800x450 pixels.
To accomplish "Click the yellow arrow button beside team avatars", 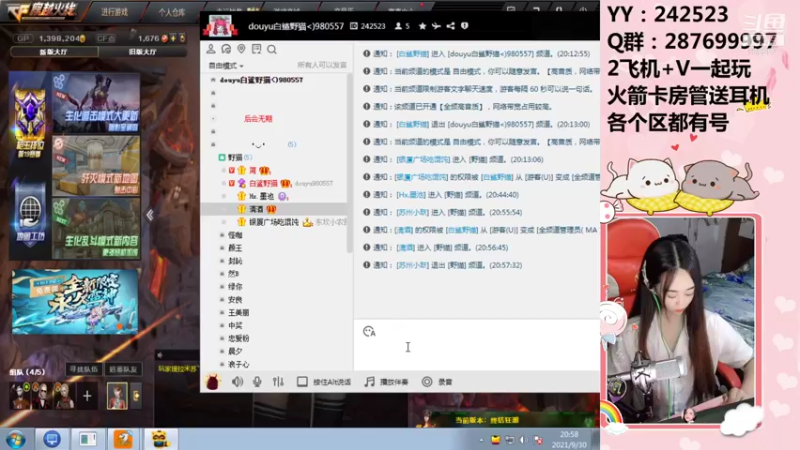I will (136, 395).
